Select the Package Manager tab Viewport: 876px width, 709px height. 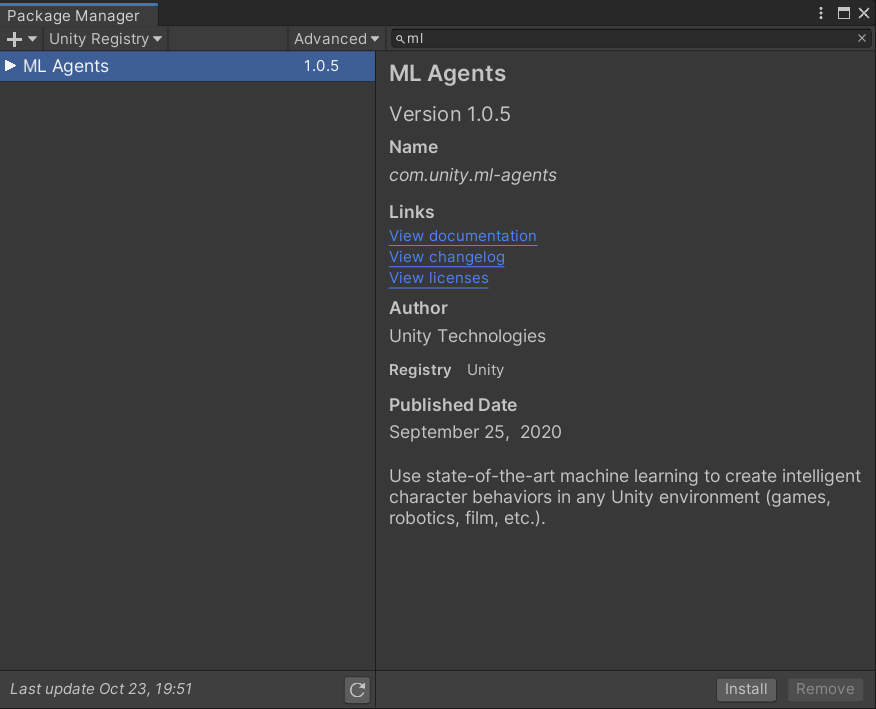[x=73, y=15]
